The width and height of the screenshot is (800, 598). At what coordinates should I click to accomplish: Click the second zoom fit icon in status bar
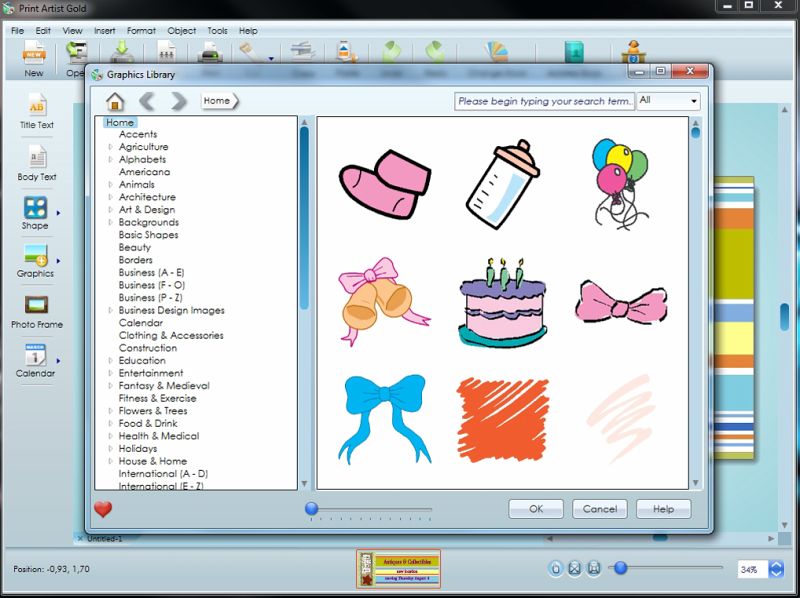pos(574,568)
